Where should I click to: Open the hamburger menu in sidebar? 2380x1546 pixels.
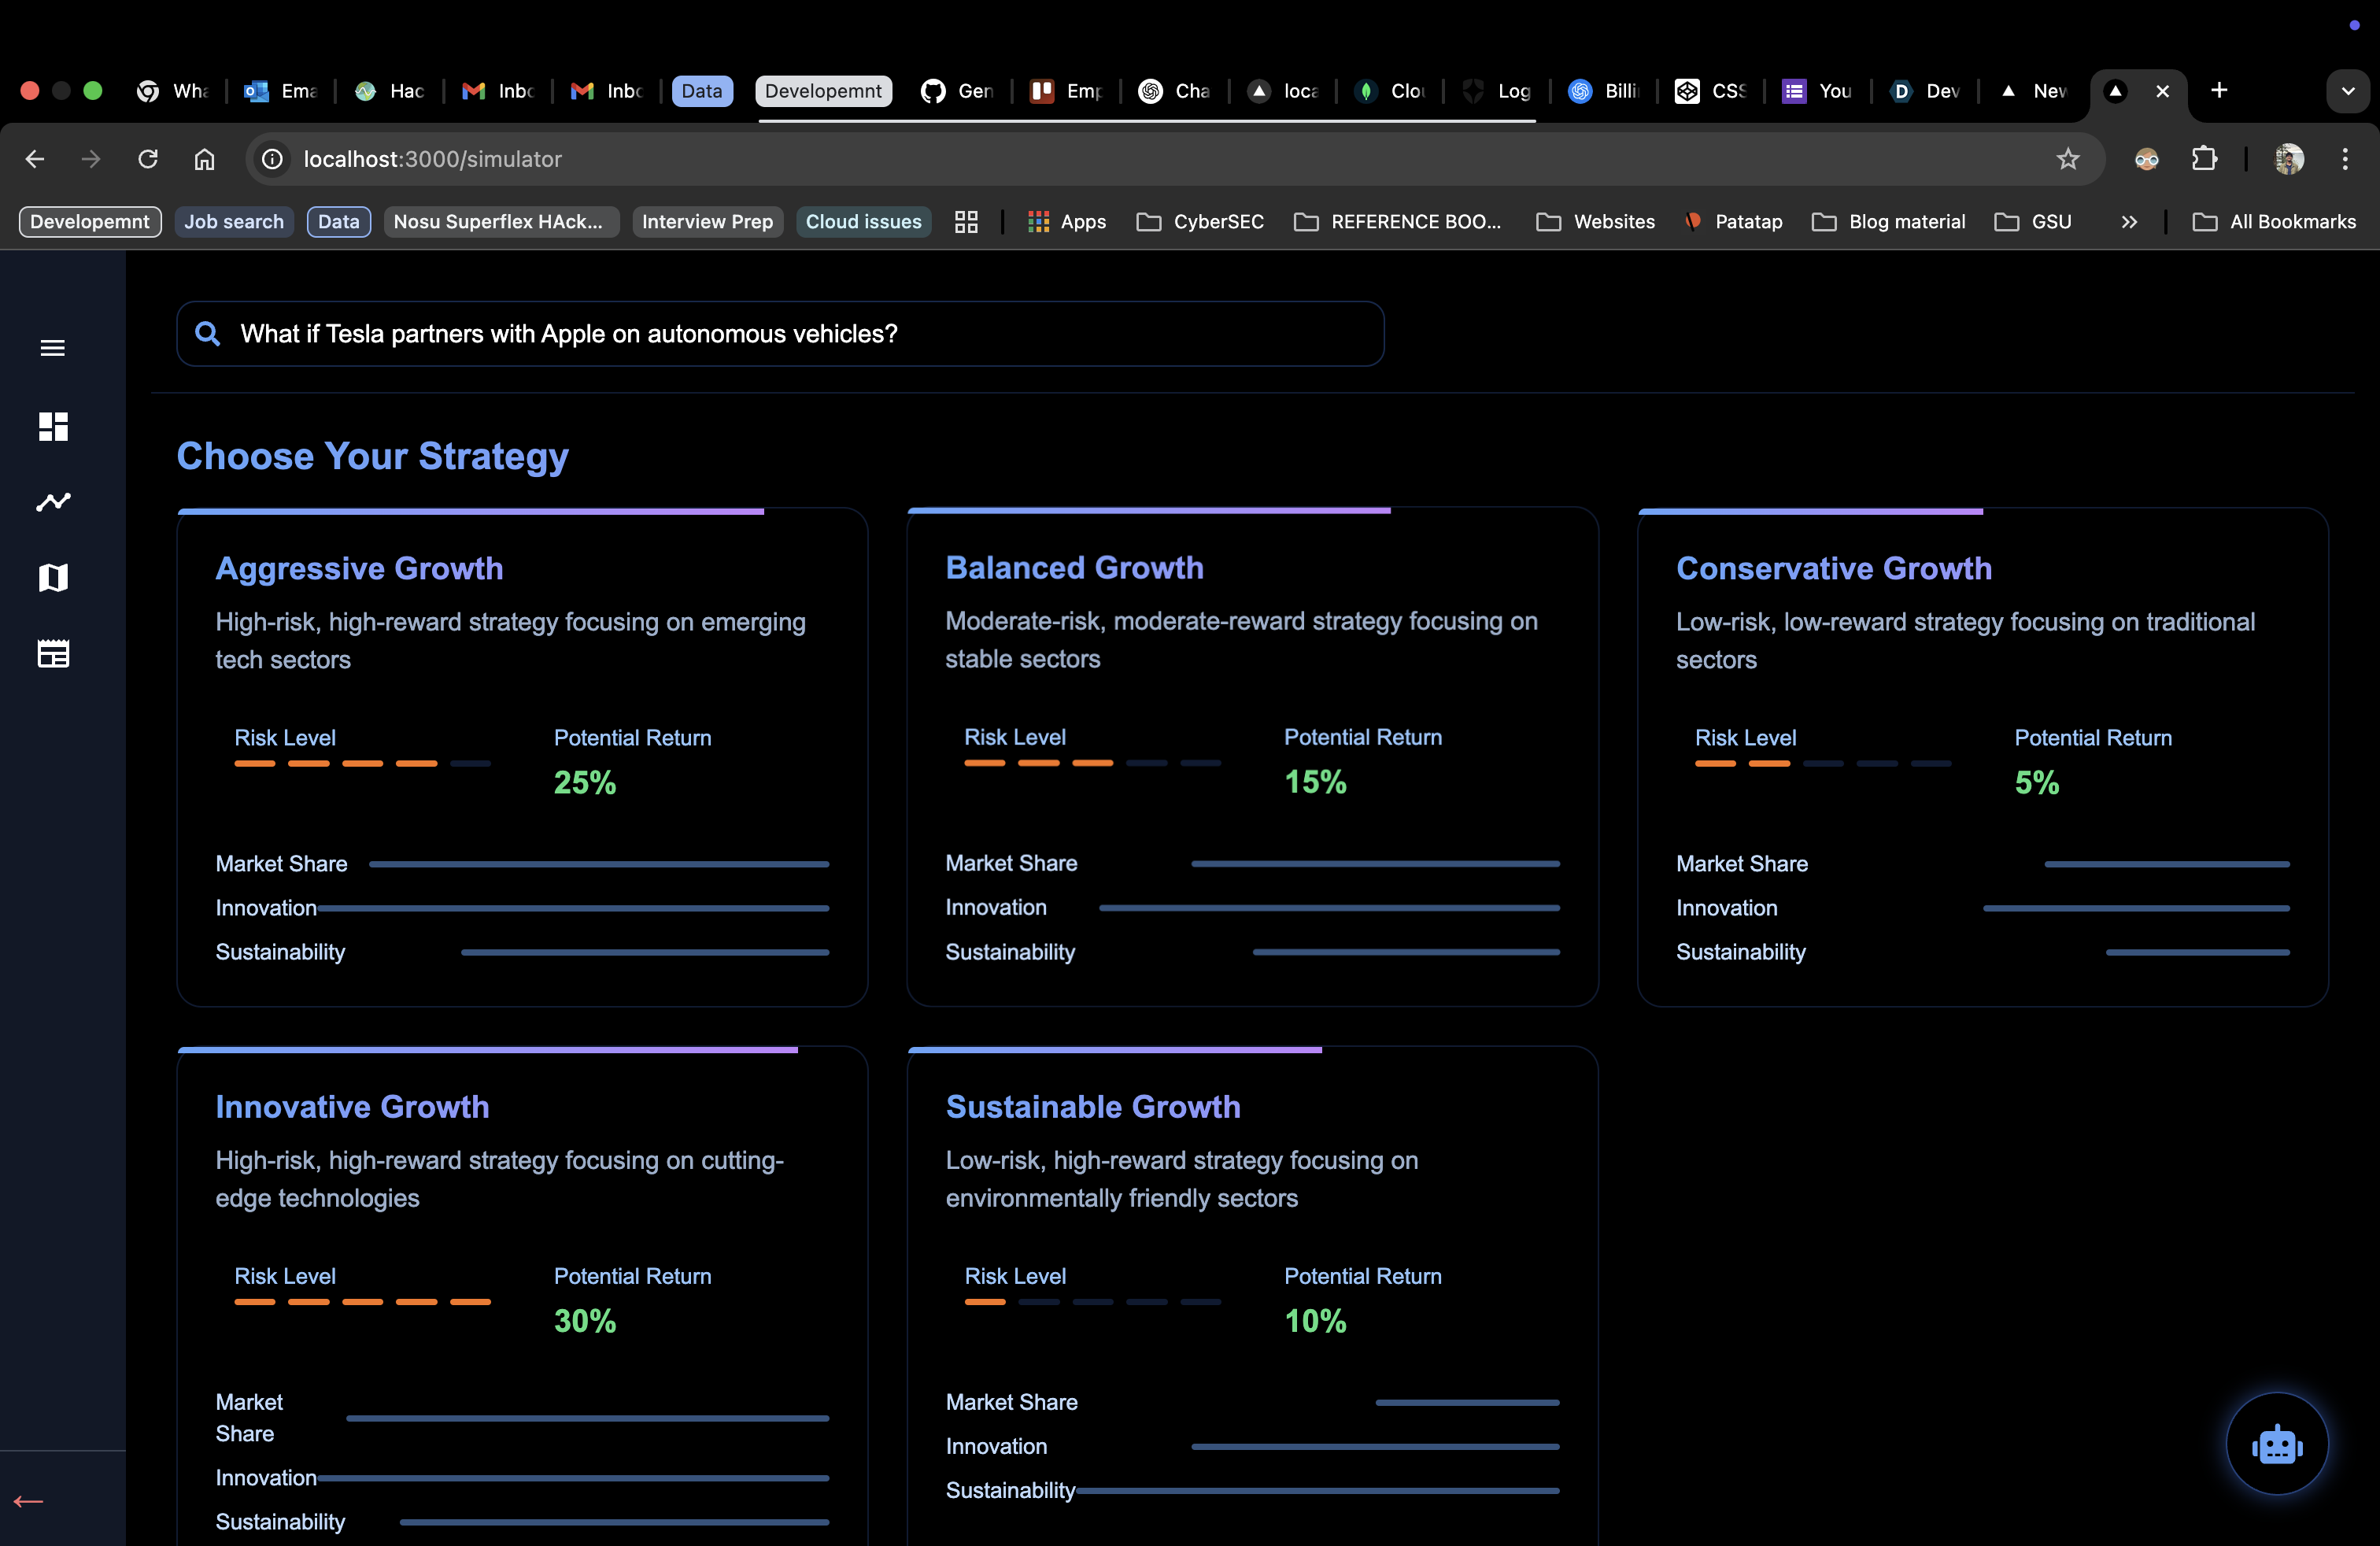pyautogui.click(x=53, y=348)
